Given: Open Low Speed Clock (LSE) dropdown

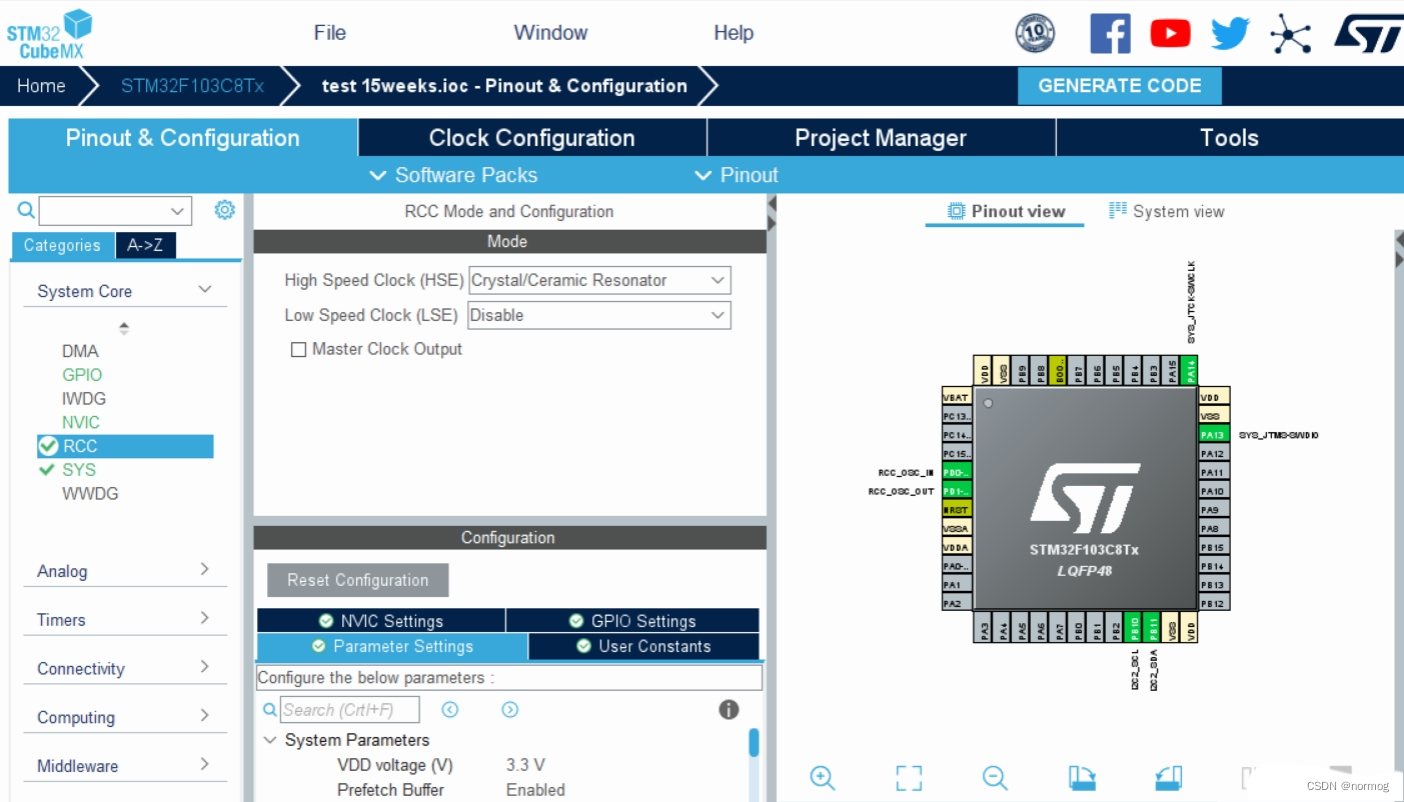Looking at the screenshot, I should pyautogui.click(x=599, y=315).
